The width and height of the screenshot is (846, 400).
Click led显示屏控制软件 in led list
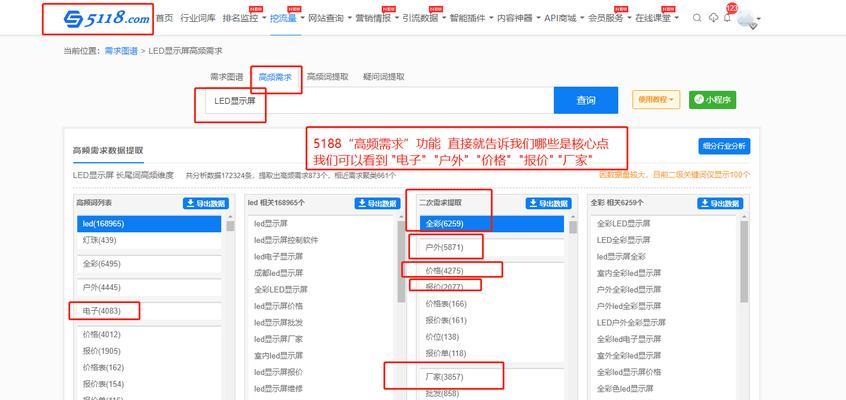(x=286, y=240)
